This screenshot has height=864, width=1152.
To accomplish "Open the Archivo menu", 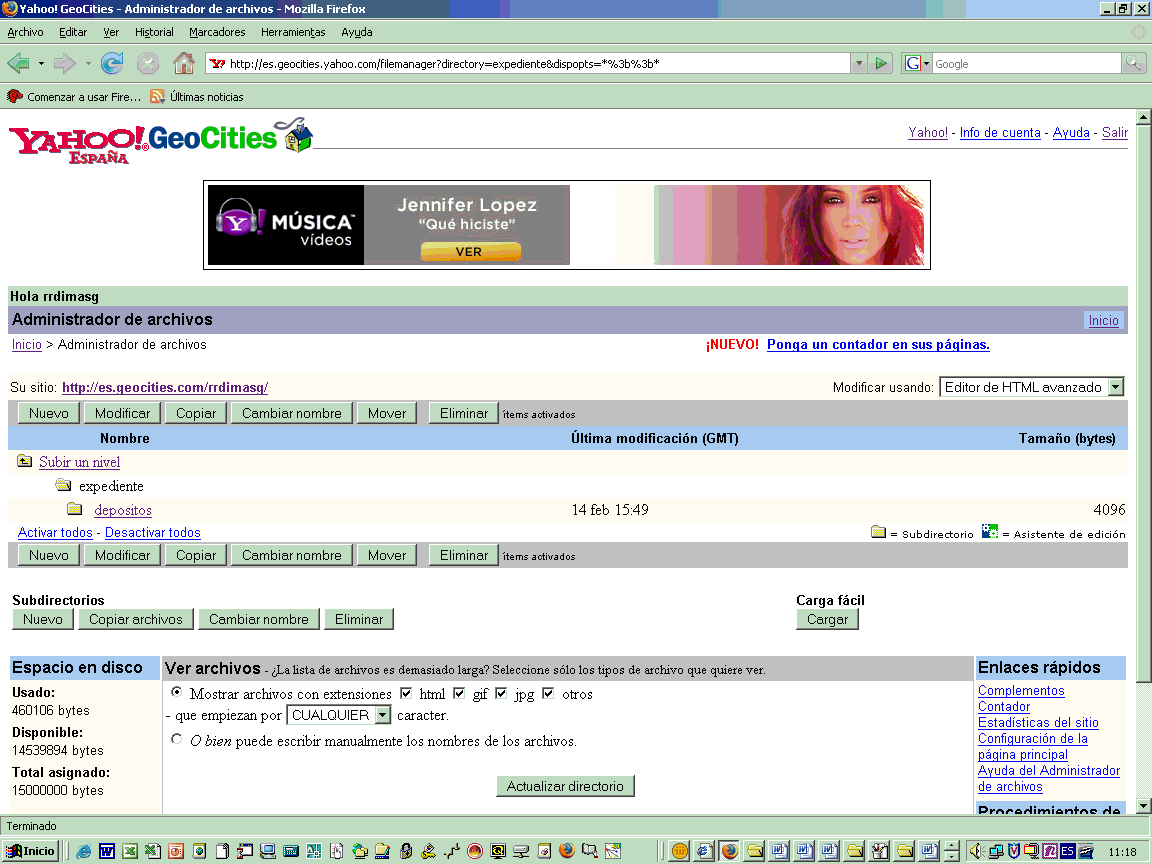I will point(25,32).
